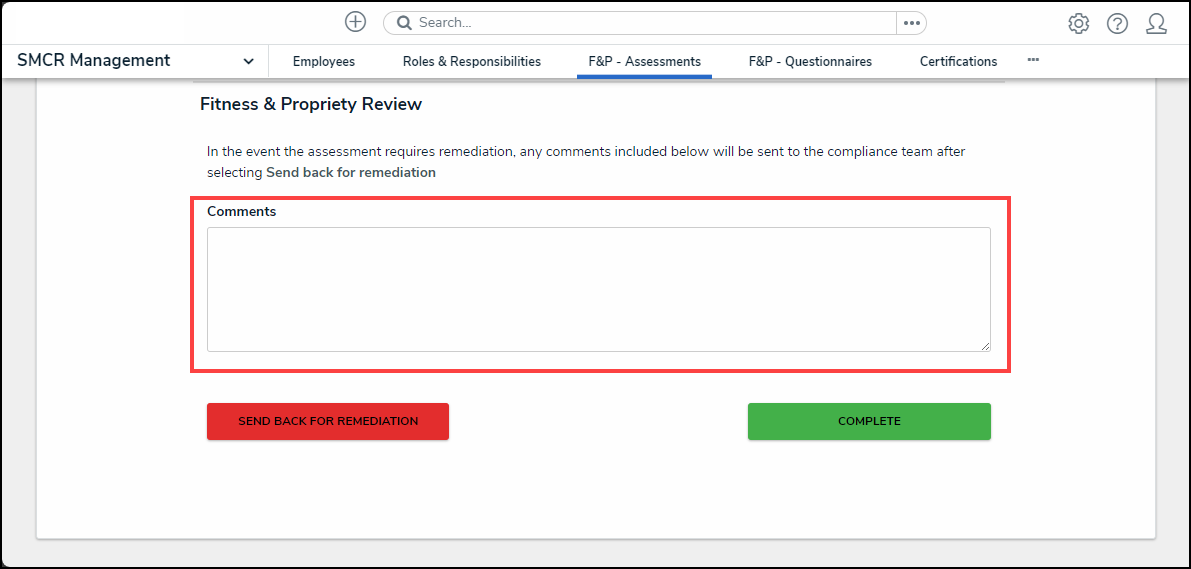This screenshot has height=569, width=1191.
Task: Open the user profile icon
Action: pyautogui.click(x=1156, y=24)
